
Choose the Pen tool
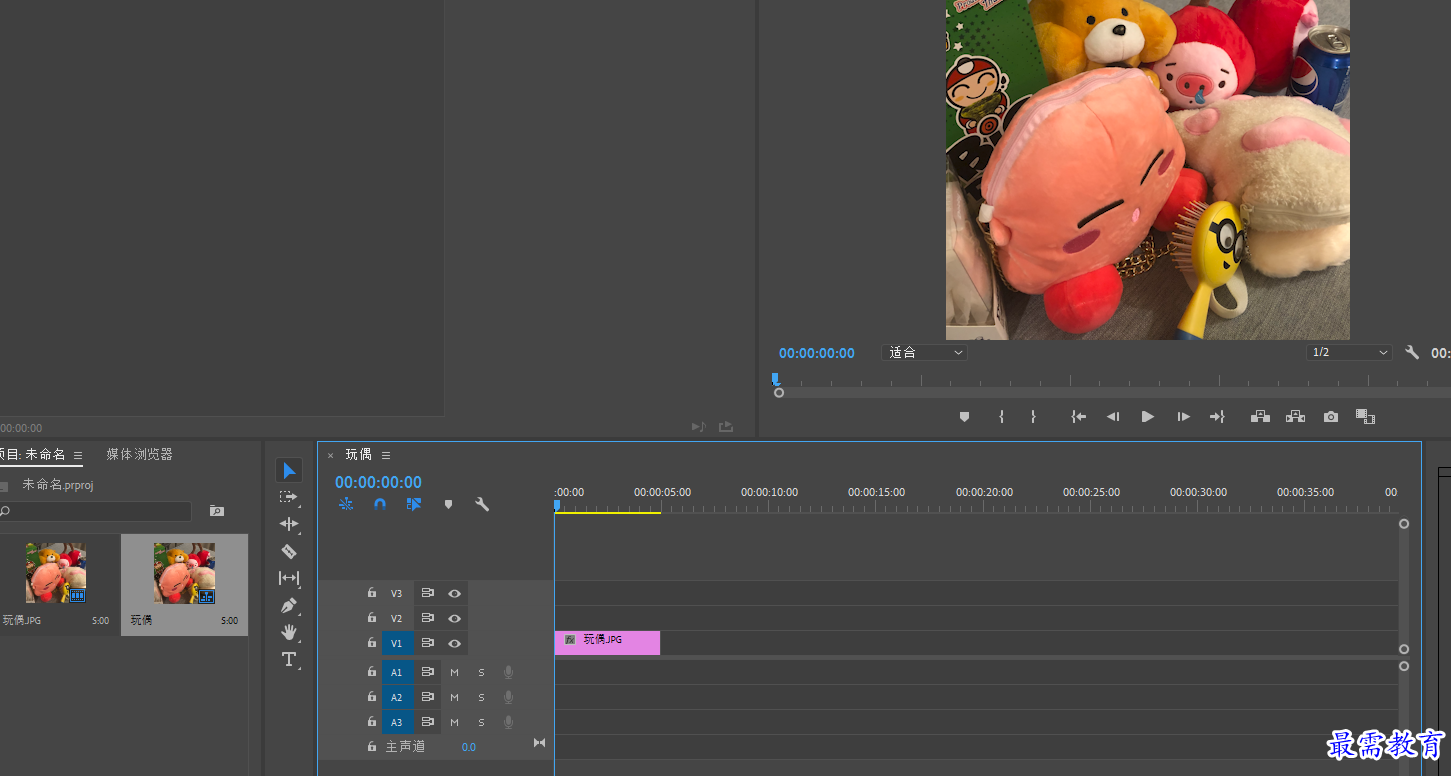[x=289, y=605]
